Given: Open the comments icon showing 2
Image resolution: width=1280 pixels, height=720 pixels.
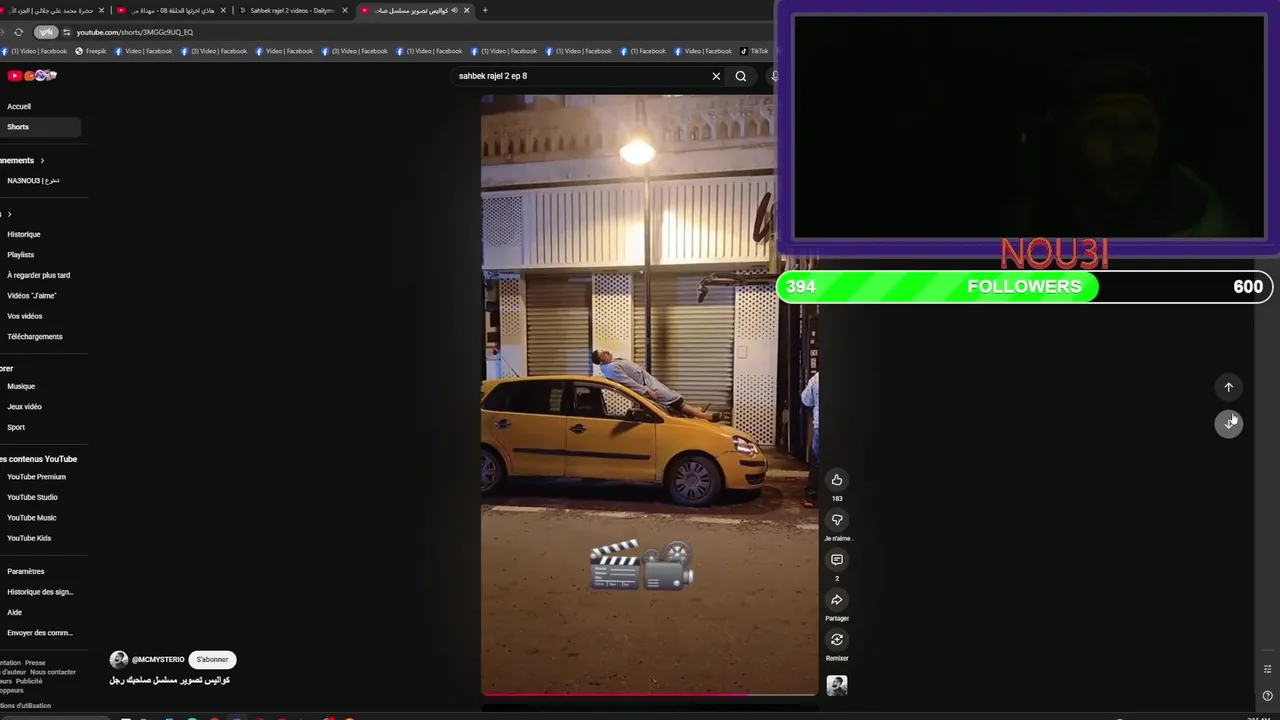Looking at the screenshot, I should pyautogui.click(x=837, y=560).
